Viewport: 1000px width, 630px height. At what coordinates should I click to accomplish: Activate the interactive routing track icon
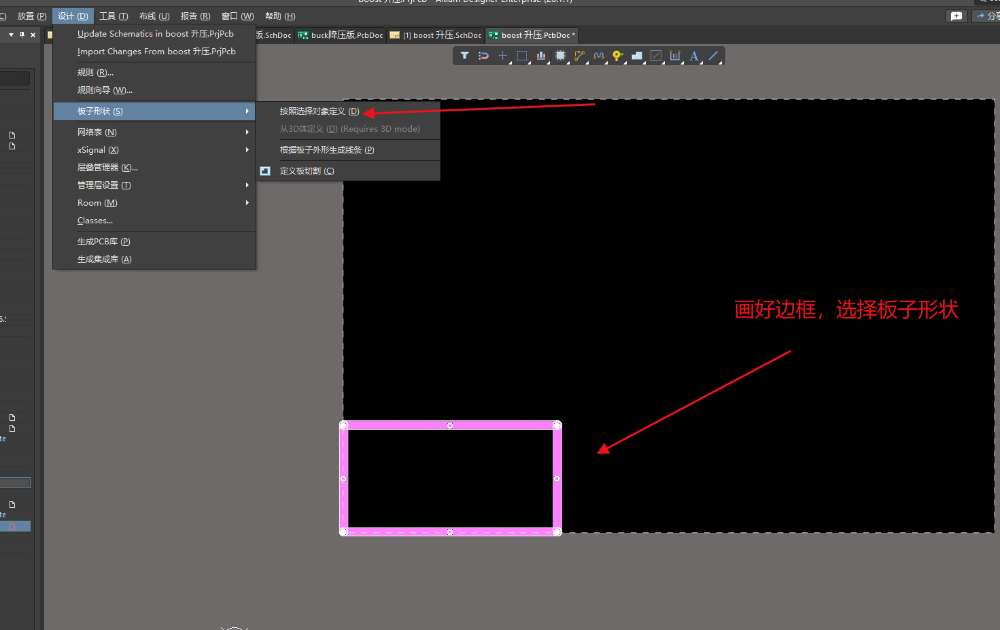579,56
